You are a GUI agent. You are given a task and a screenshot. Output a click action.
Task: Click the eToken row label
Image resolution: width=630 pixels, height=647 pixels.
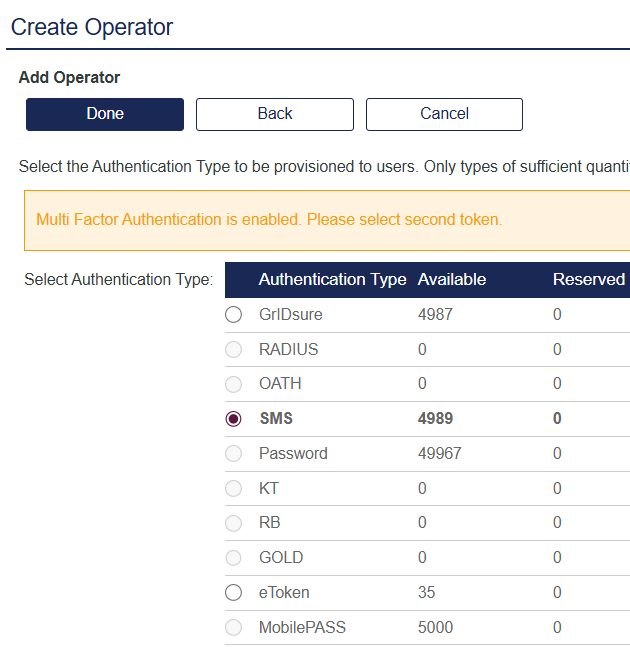point(284,593)
